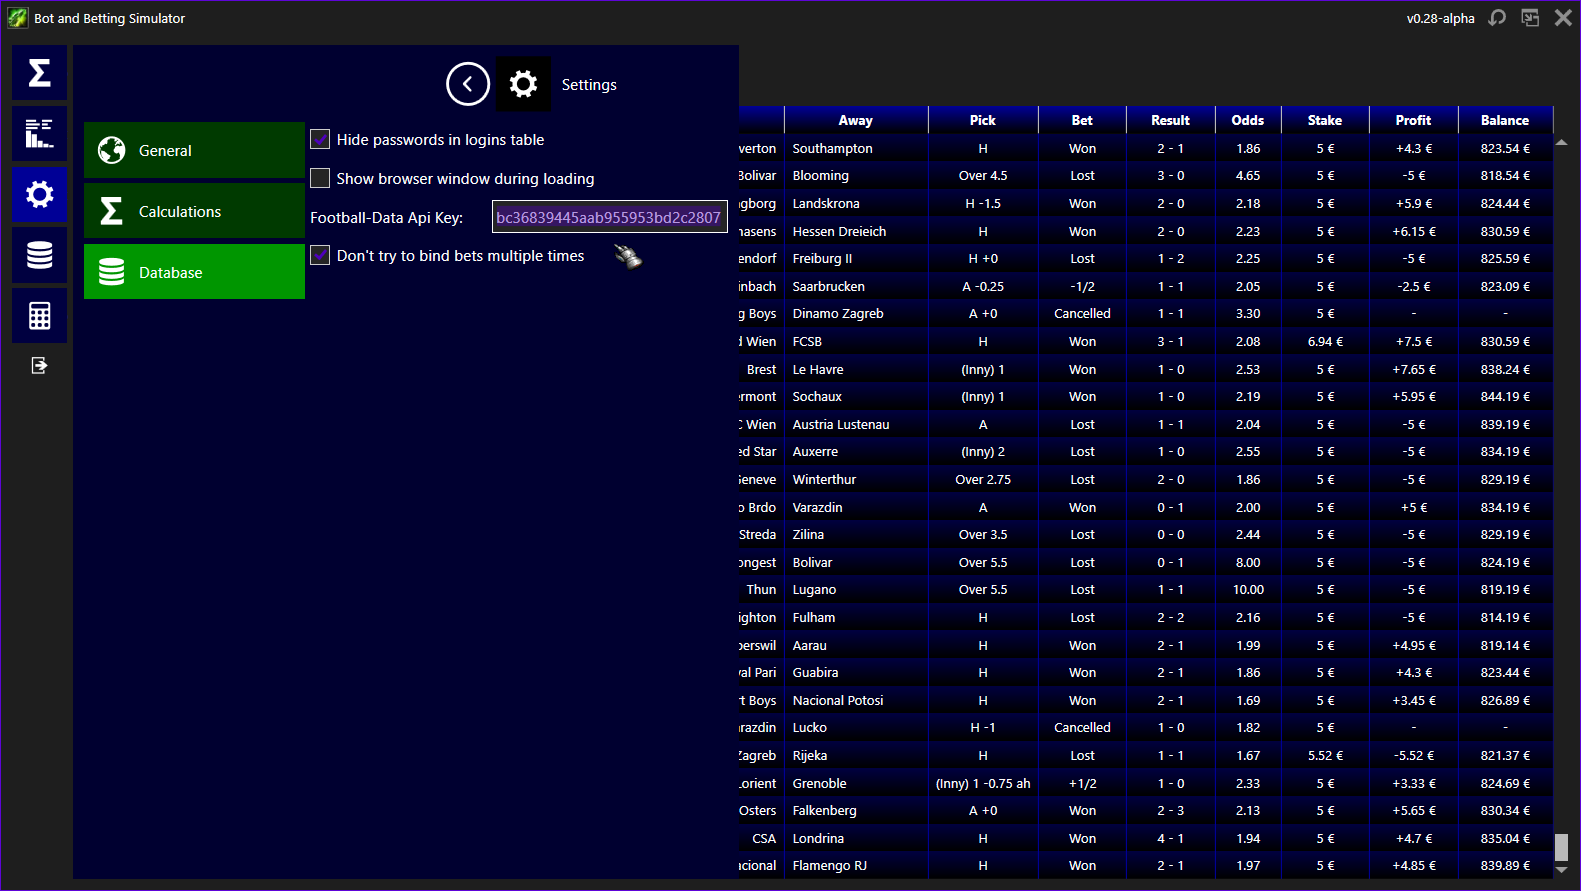
Task: Select the settings gear sidebar icon
Action: click(x=39, y=194)
